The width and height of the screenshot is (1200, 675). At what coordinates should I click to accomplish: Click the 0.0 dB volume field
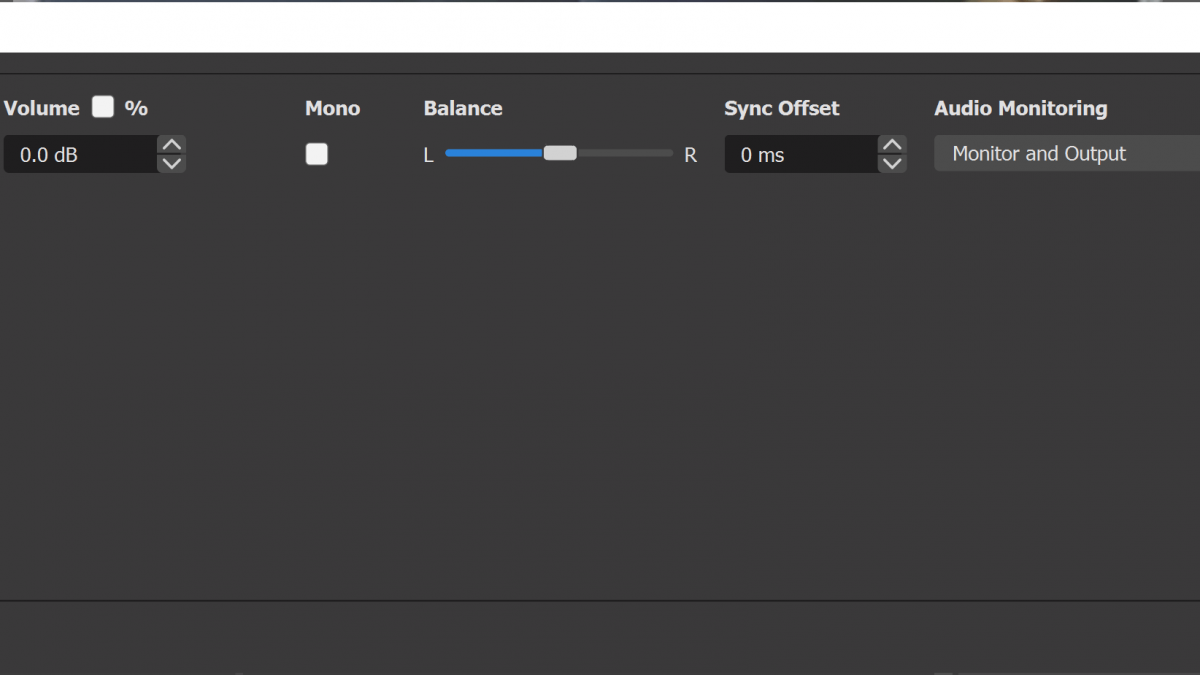tap(80, 155)
